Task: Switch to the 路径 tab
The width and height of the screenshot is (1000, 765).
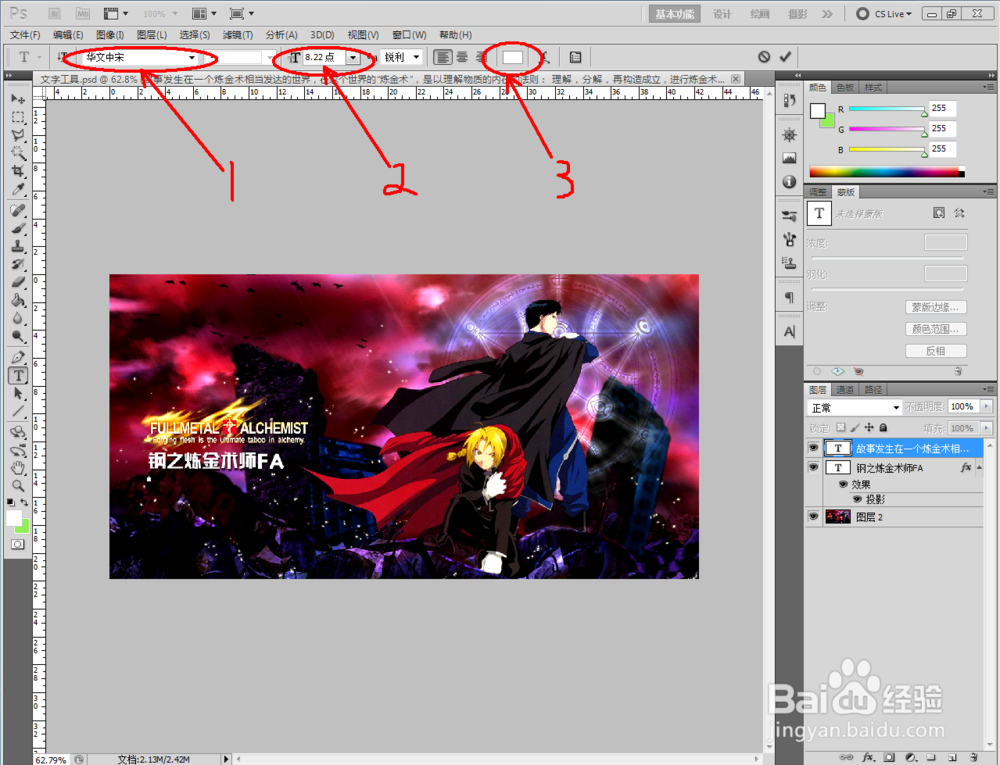Action: [873, 390]
